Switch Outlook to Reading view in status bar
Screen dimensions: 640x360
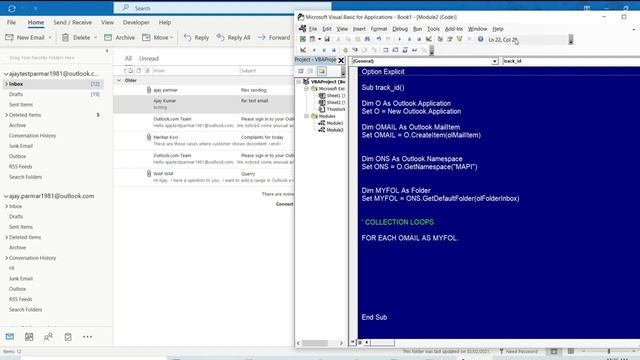click(x=571, y=351)
